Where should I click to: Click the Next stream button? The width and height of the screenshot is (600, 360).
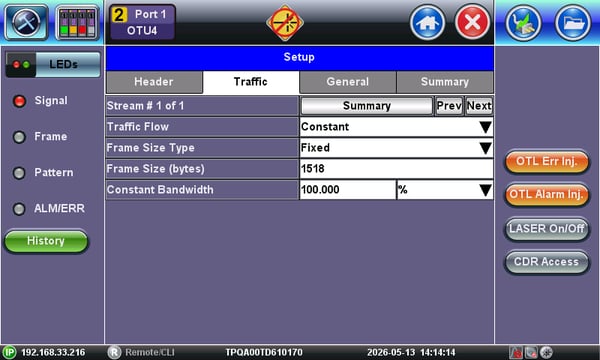479,106
